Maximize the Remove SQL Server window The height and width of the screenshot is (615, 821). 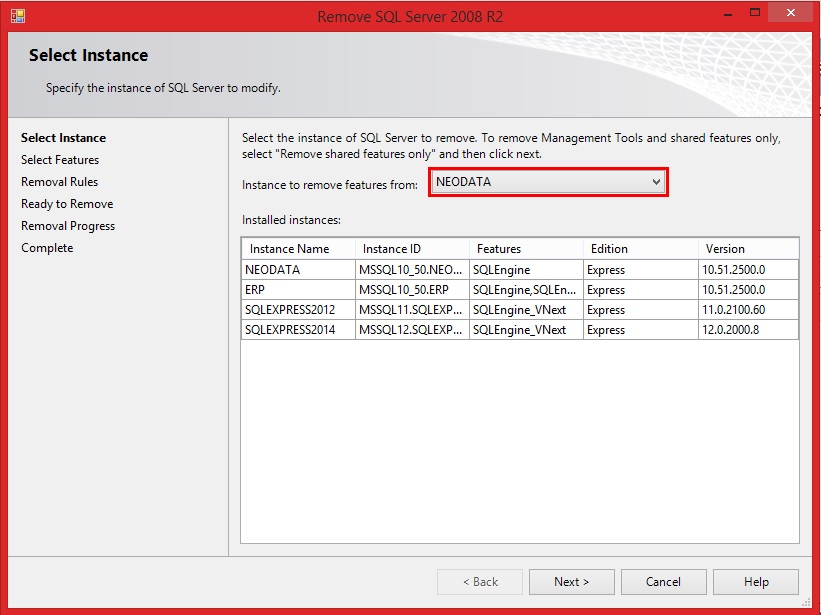click(x=755, y=13)
